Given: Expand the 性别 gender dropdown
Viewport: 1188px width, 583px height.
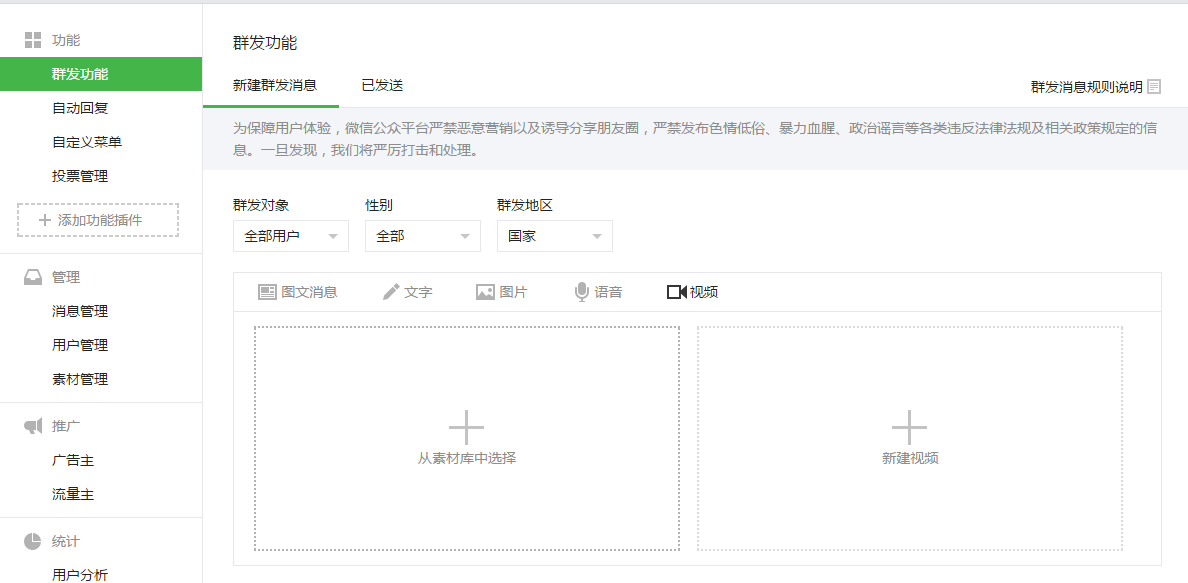Looking at the screenshot, I should tap(422, 236).
